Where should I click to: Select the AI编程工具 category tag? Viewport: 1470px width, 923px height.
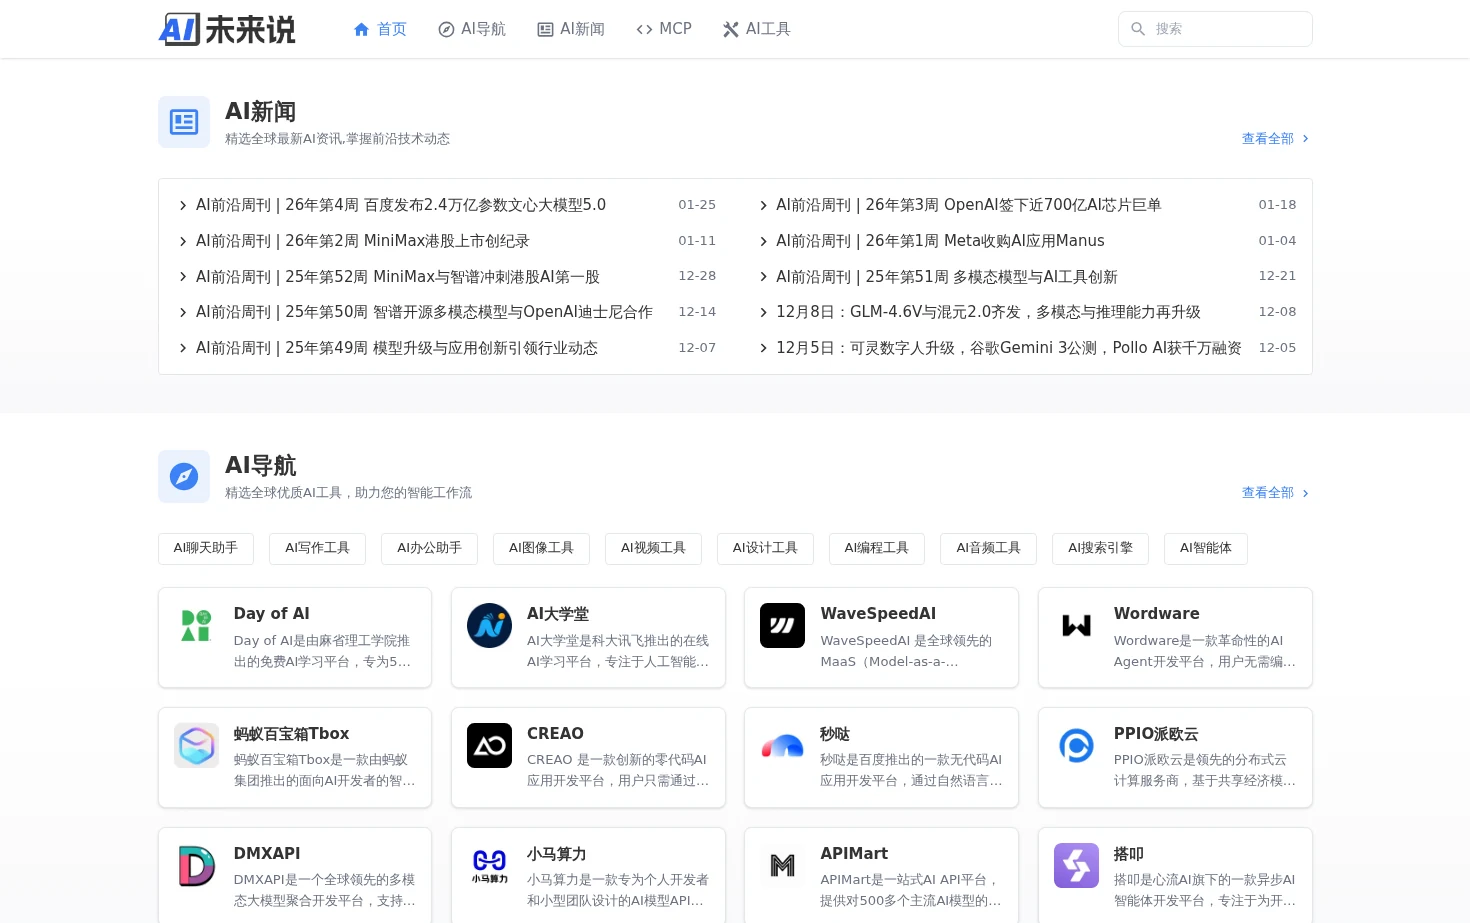[877, 548]
